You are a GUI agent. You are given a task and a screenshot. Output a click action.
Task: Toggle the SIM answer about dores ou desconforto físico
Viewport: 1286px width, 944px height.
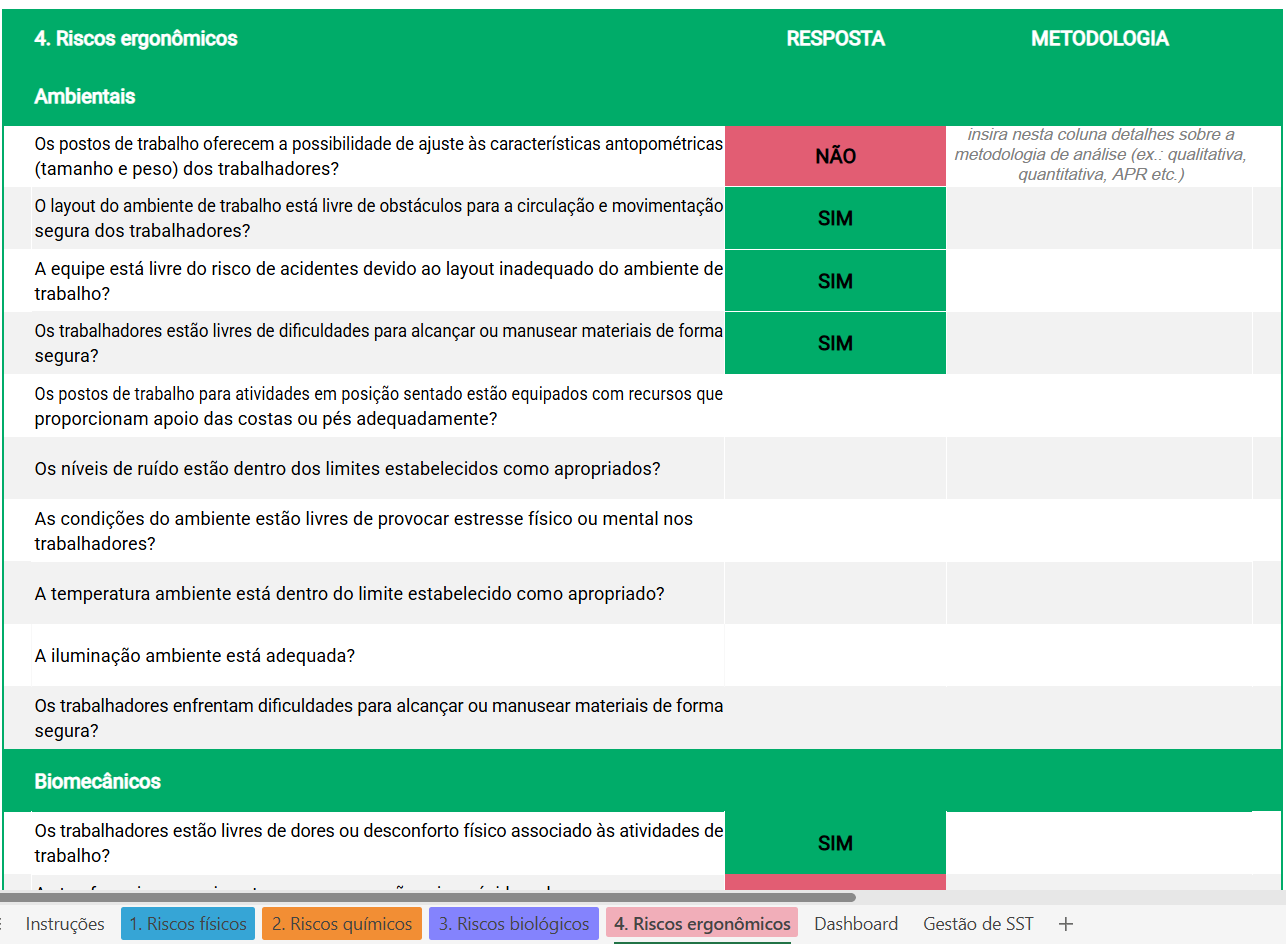pos(835,843)
